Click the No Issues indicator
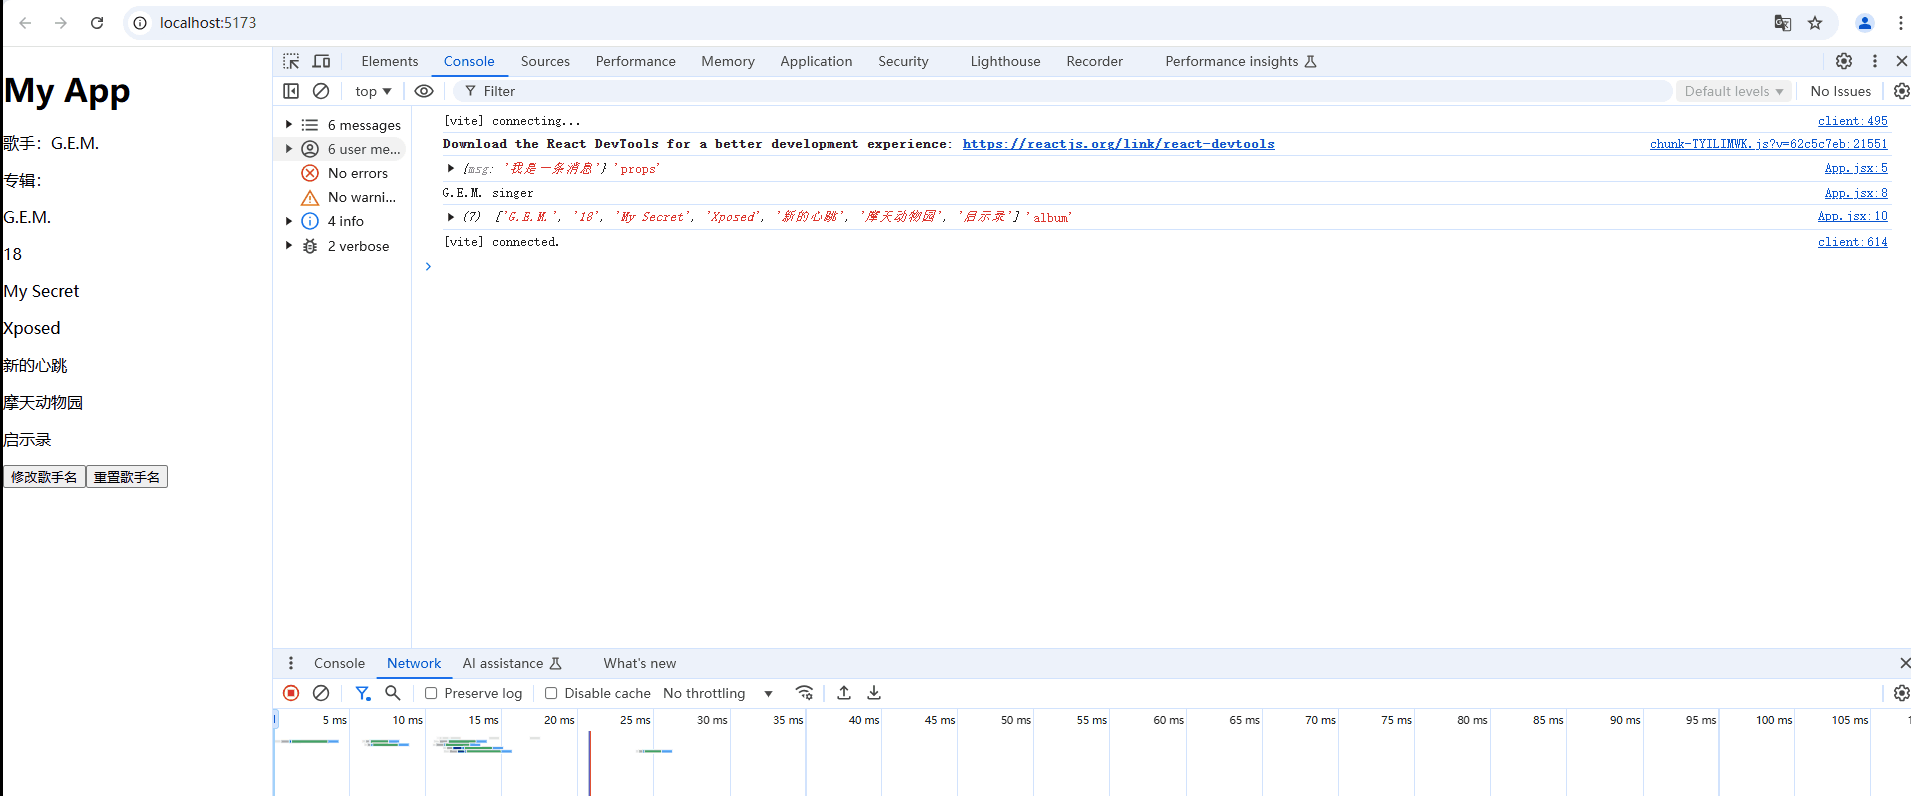1911x796 pixels. 1840,91
